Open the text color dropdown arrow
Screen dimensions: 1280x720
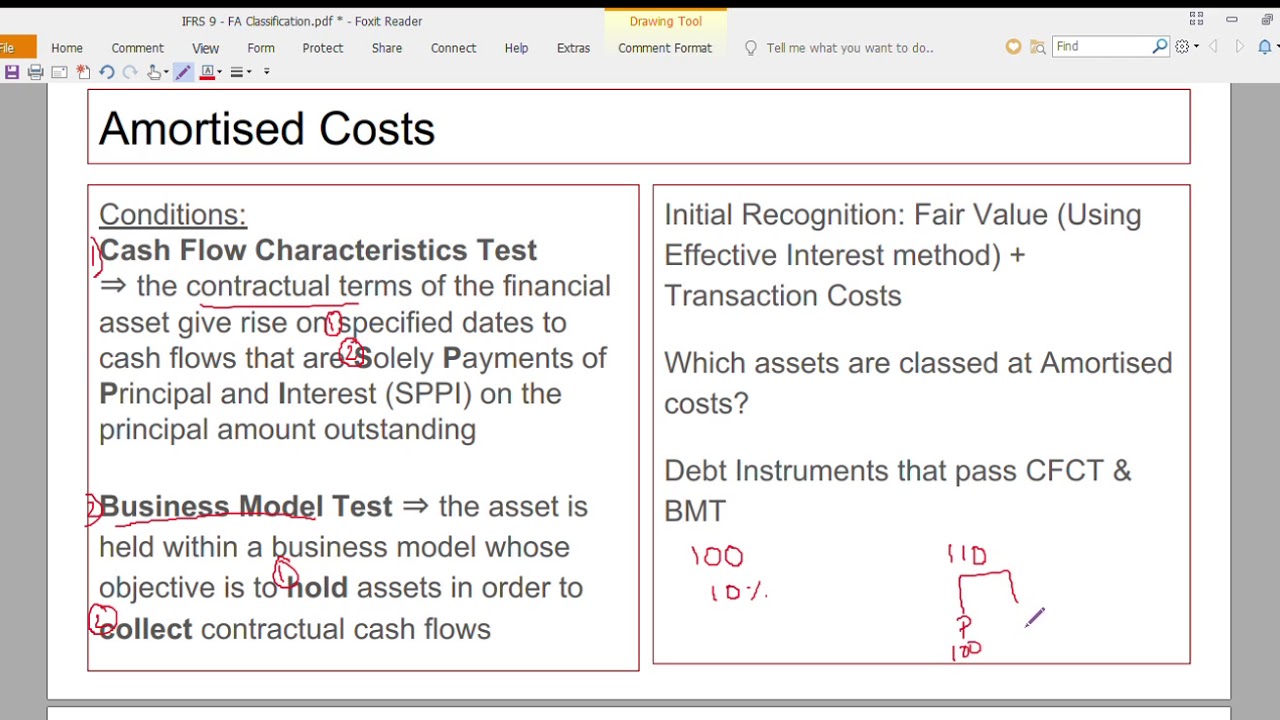click(x=219, y=72)
